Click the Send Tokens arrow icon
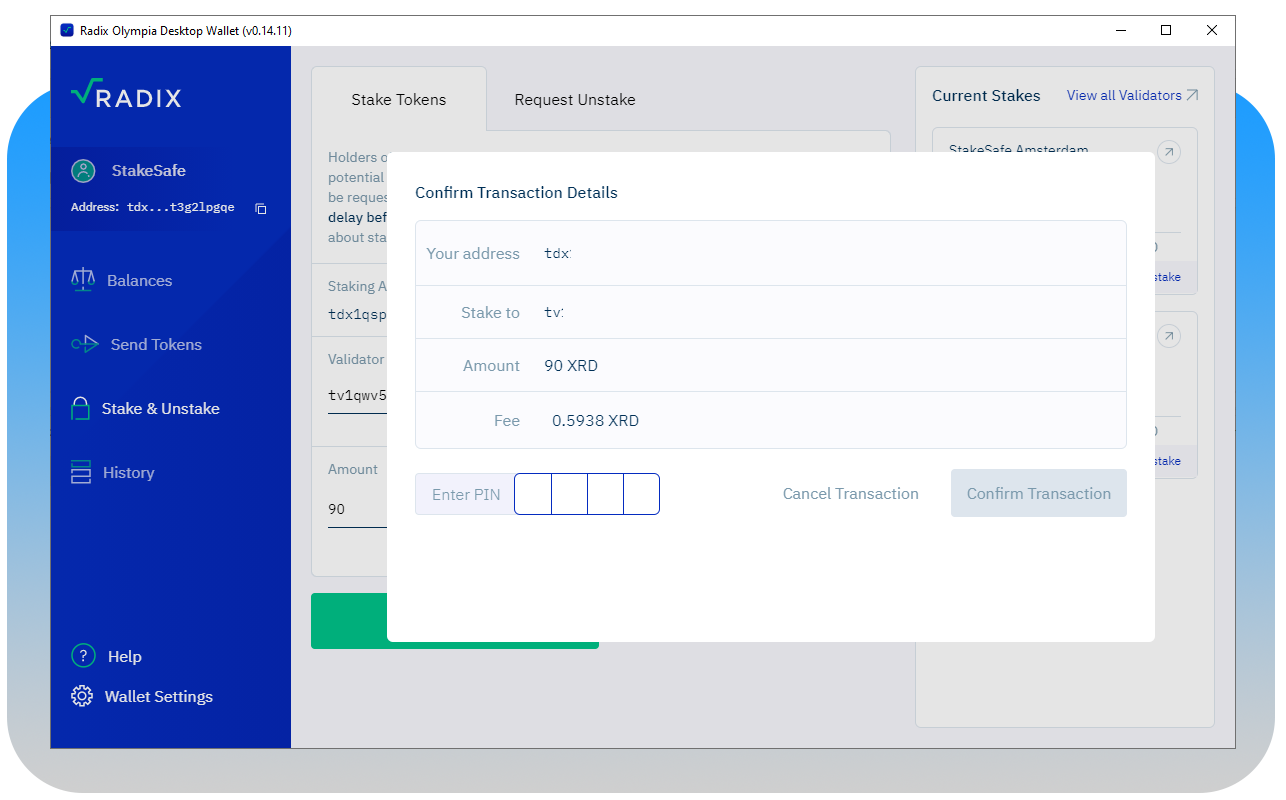The height and width of the screenshot is (800, 1286). 85,344
